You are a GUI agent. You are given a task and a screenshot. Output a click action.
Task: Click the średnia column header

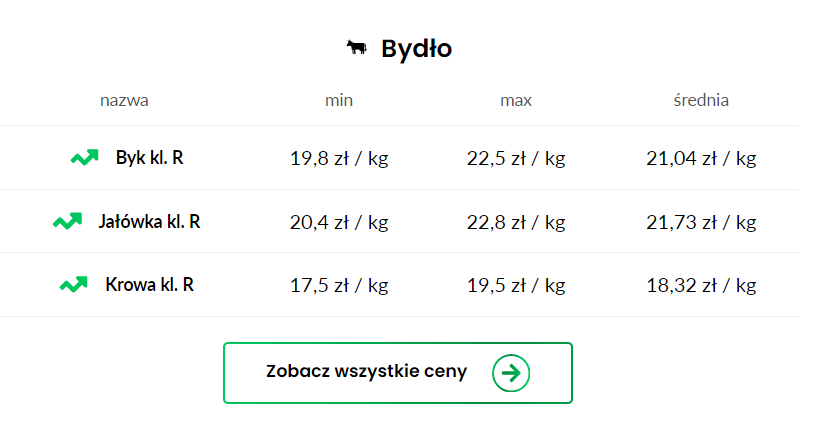701,100
